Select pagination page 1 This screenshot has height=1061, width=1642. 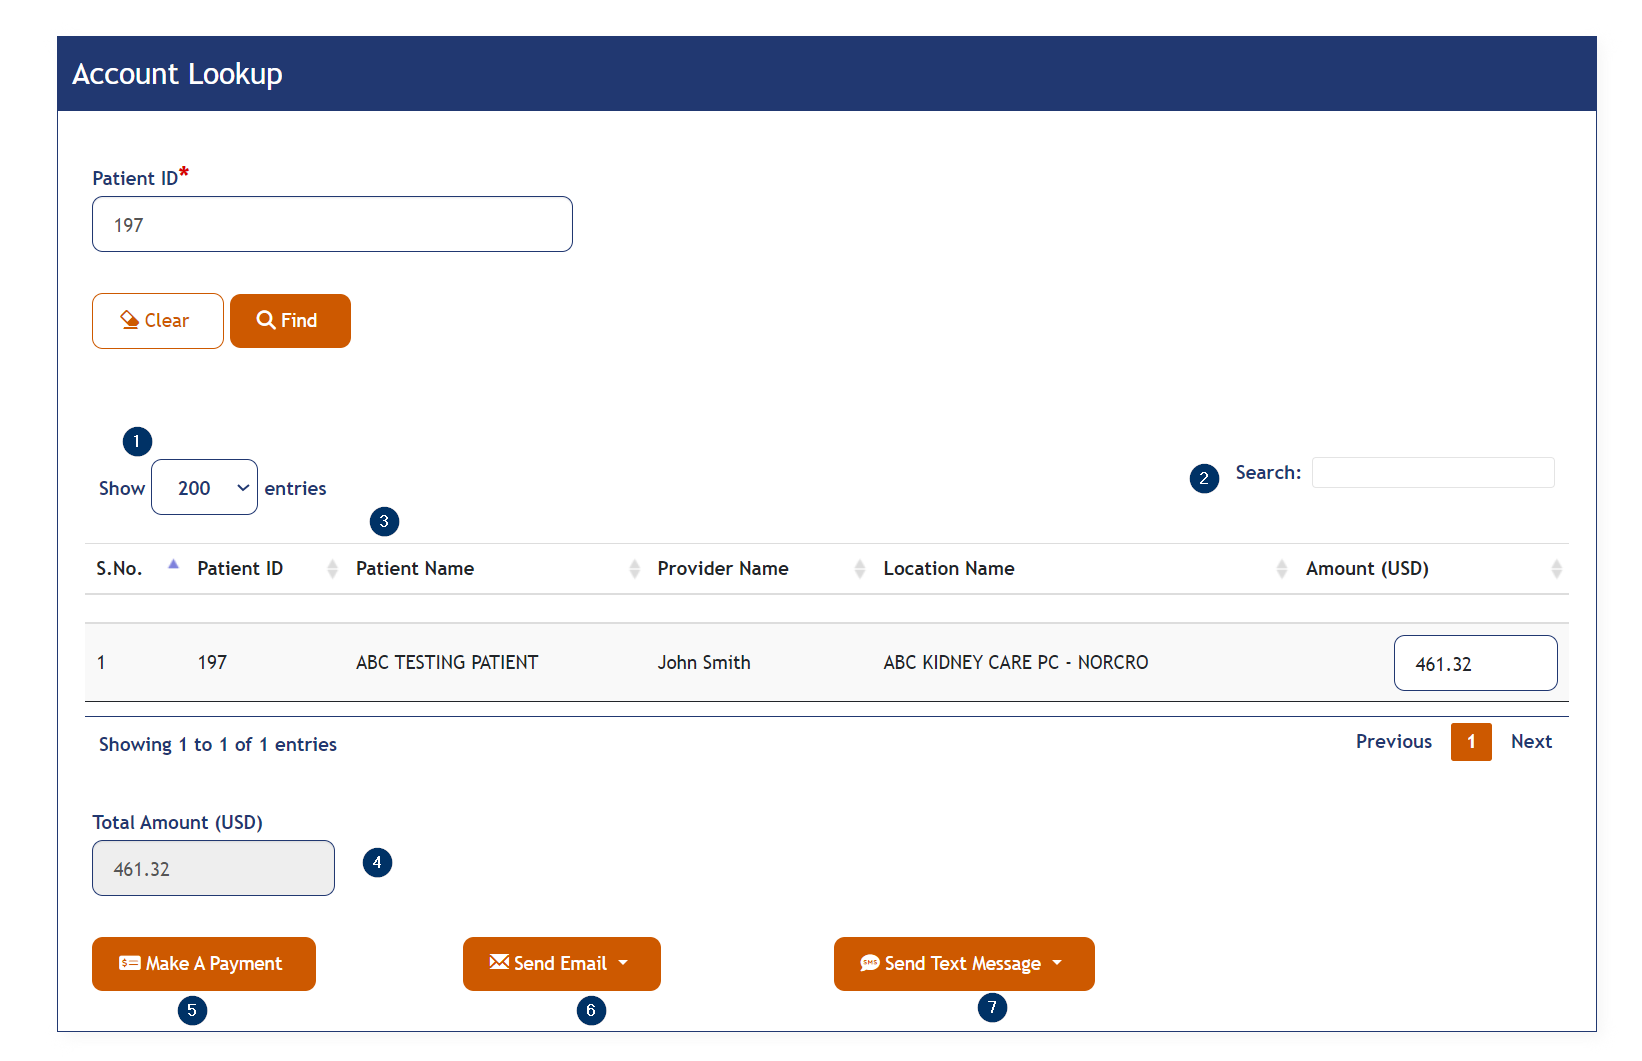coord(1471,742)
